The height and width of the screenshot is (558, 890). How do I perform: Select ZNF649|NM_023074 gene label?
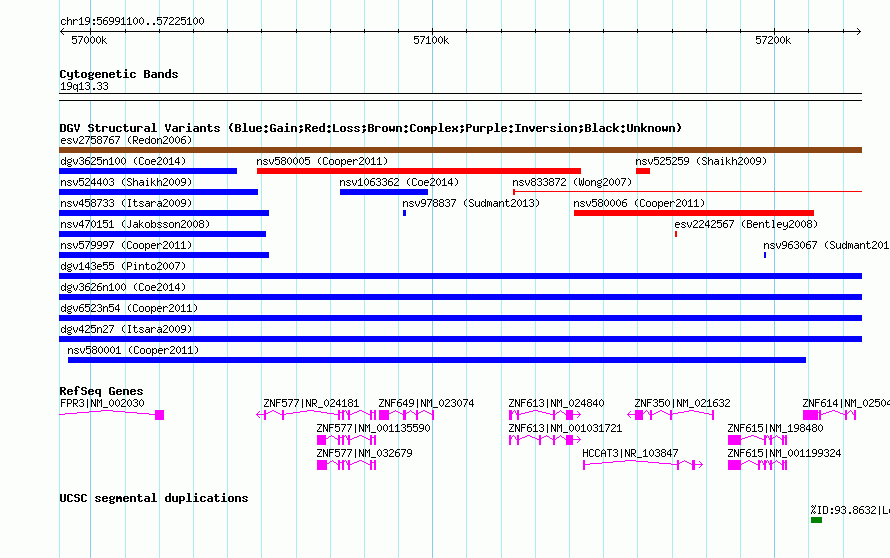coord(426,404)
